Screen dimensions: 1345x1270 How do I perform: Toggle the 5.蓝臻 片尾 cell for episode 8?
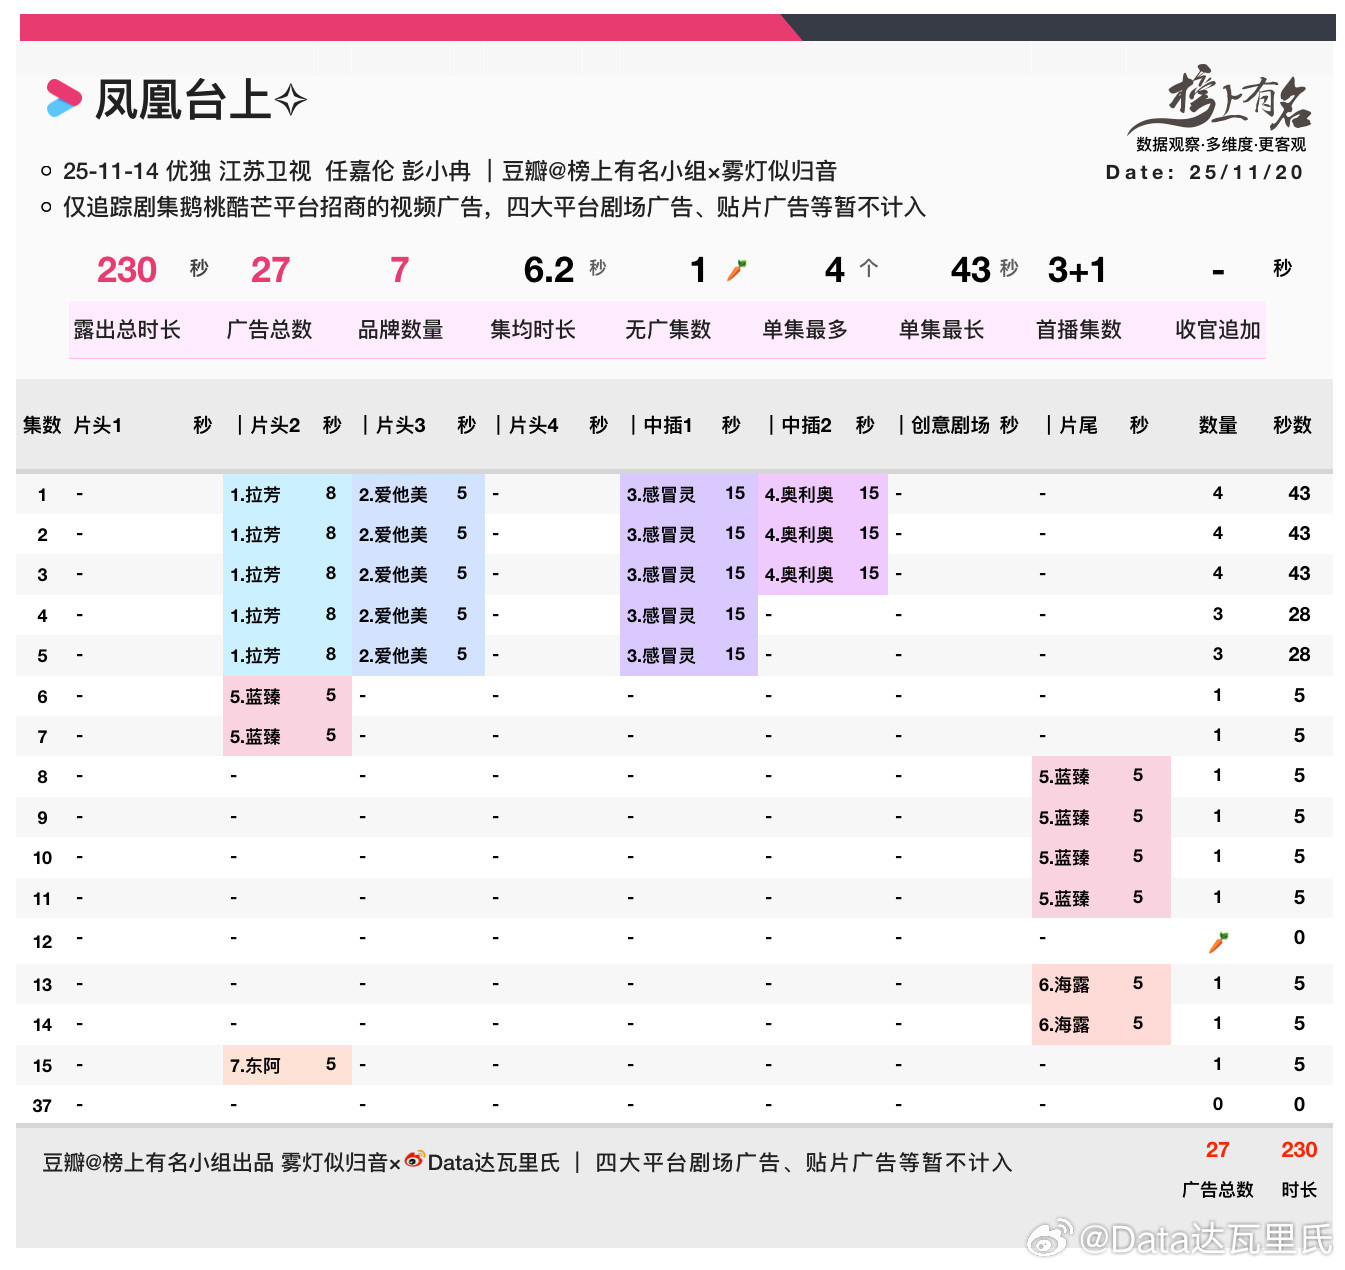click(1063, 776)
